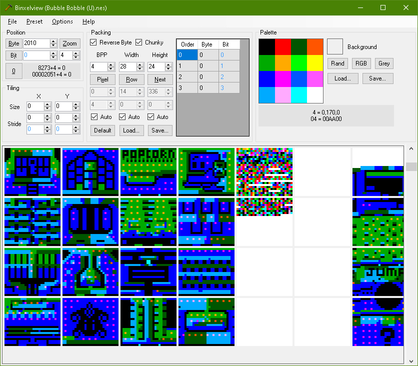Click the packing Save button
The width and height of the screenshot is (418, 366).
160,130
